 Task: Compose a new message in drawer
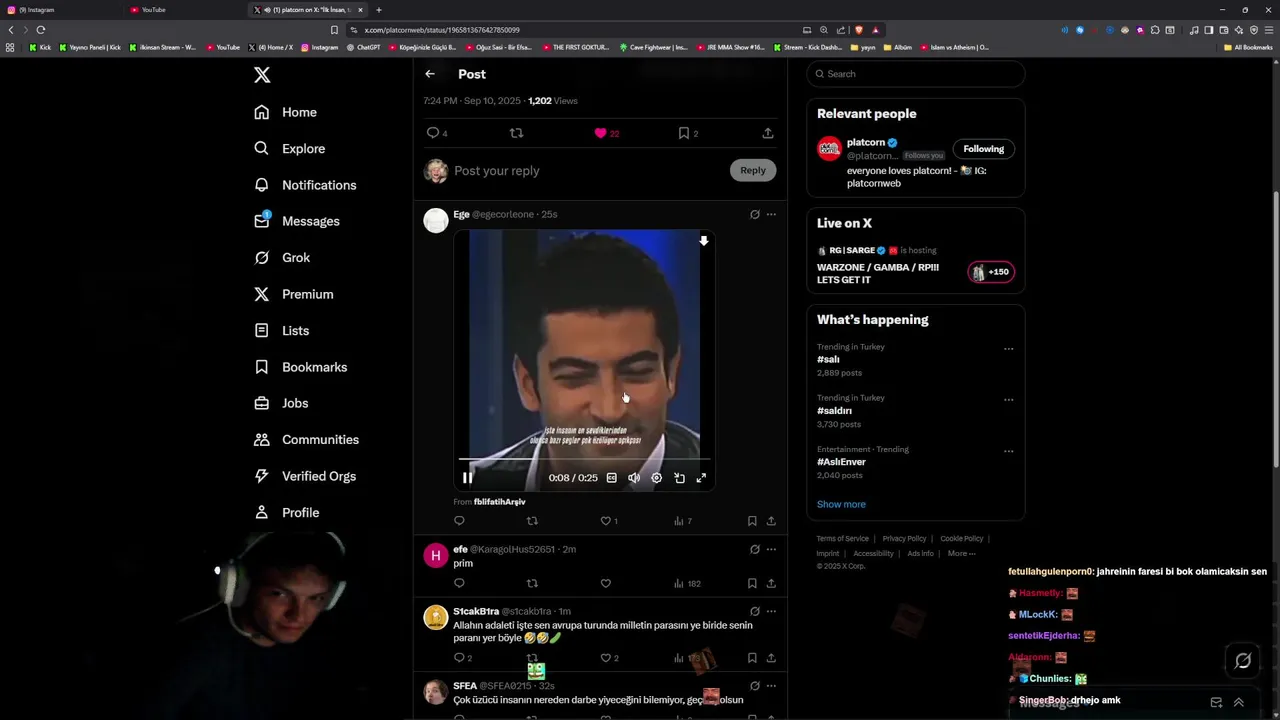click(x=1216, y=702)
